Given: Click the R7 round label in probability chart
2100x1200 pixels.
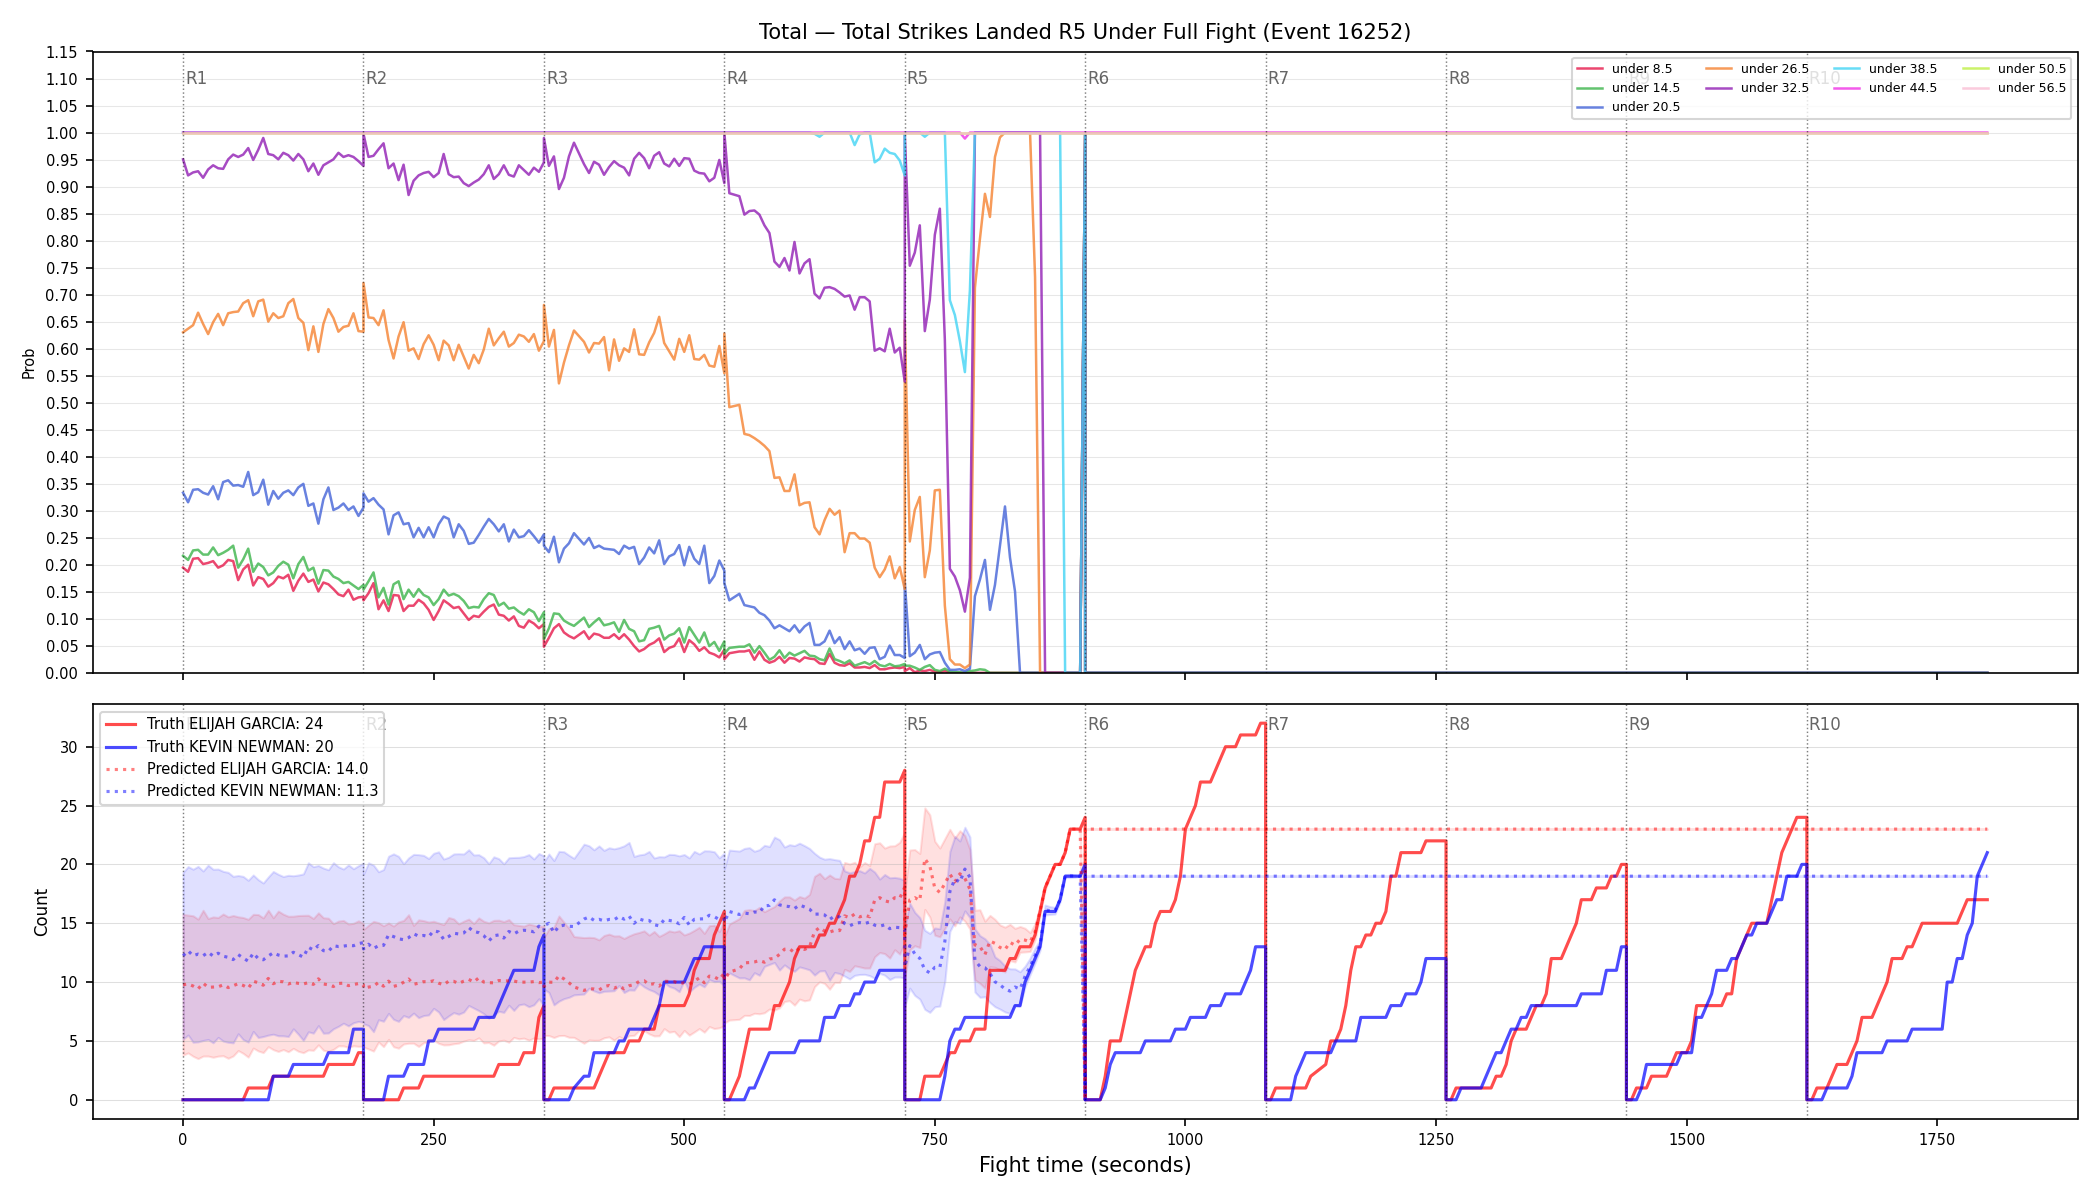Looking at the screenshot, I should pos(1278,78).
